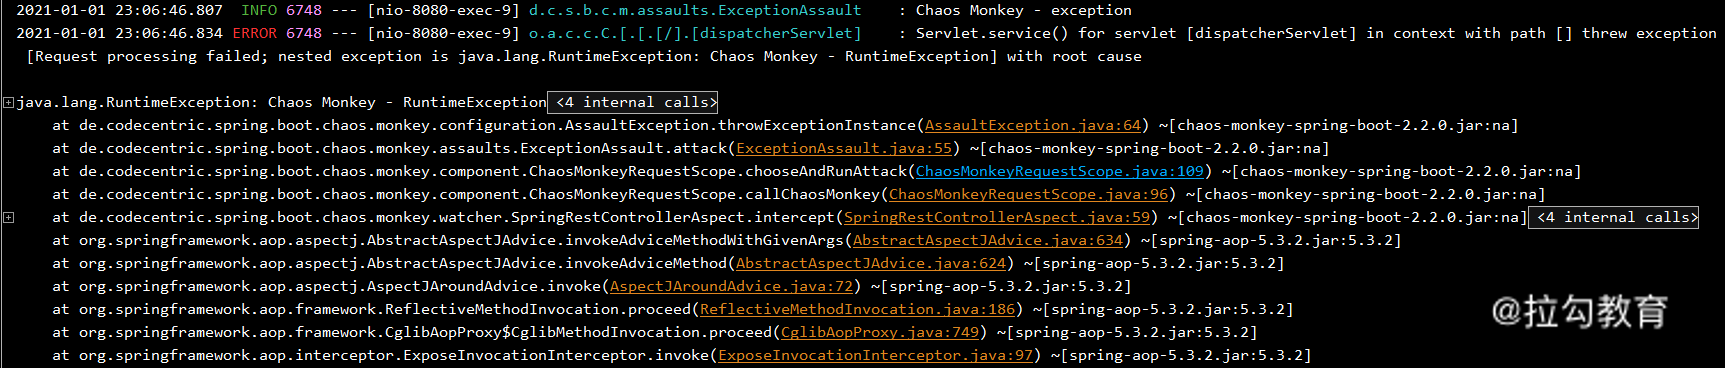The width and height of the screenshot is (1725, 368).
Task: Click timestamp 2021-01-01 23:06:46.807
Action: 120,10
